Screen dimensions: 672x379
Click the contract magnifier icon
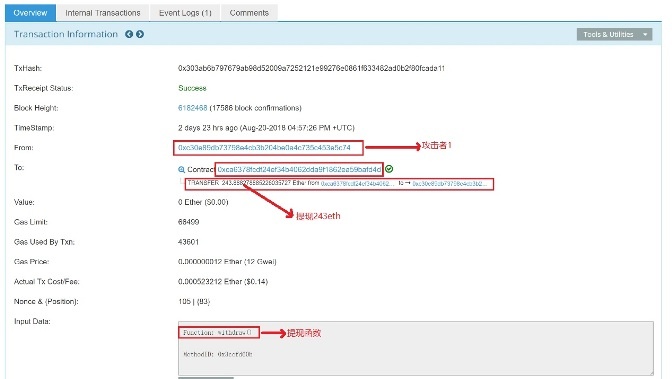[181, 170]
